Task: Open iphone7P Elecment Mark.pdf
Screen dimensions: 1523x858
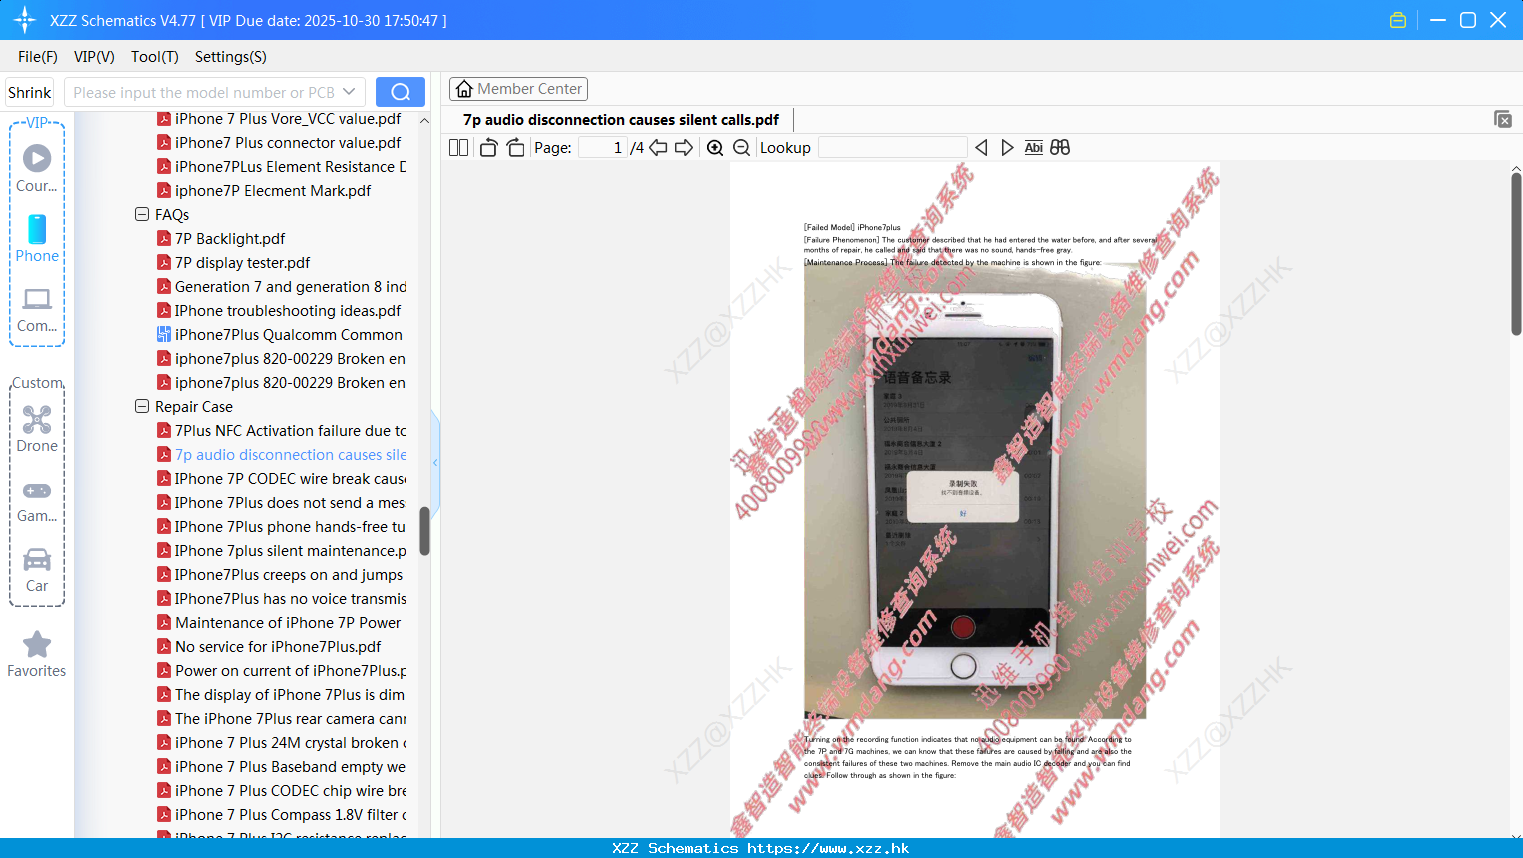Action: point(273,191)
